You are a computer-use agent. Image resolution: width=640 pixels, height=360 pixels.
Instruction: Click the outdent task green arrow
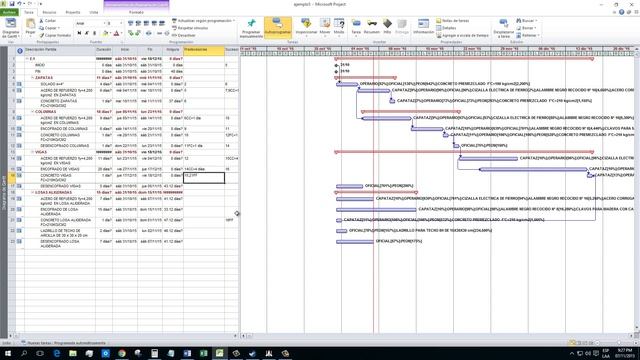[131, 33]
